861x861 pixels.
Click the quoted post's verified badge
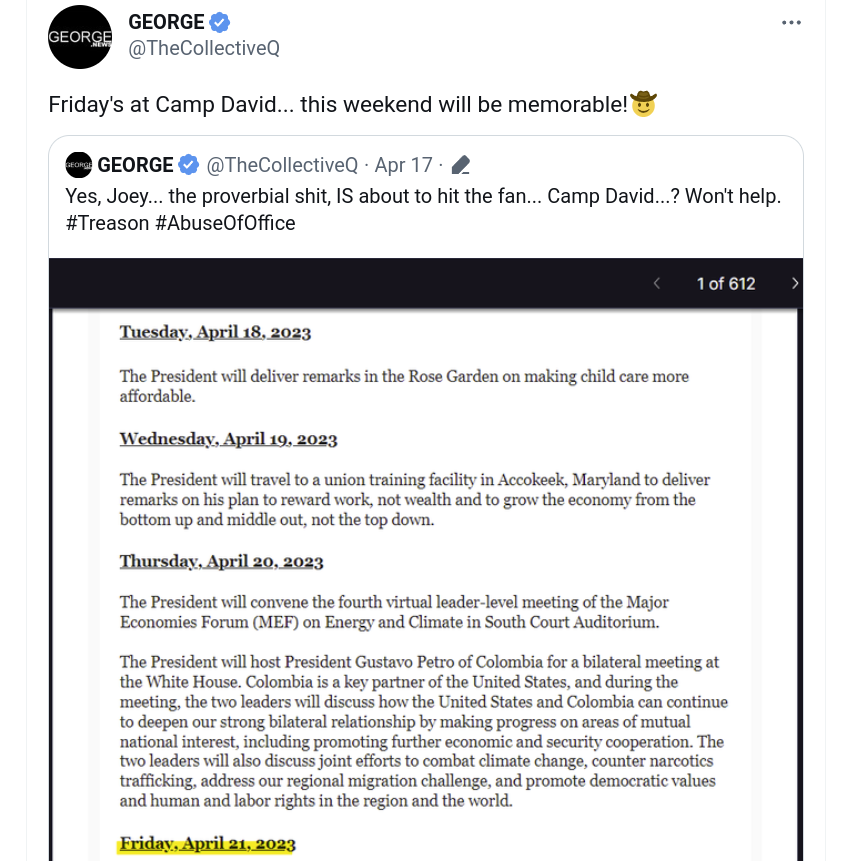pyautogui.click(x=188, y=165)
